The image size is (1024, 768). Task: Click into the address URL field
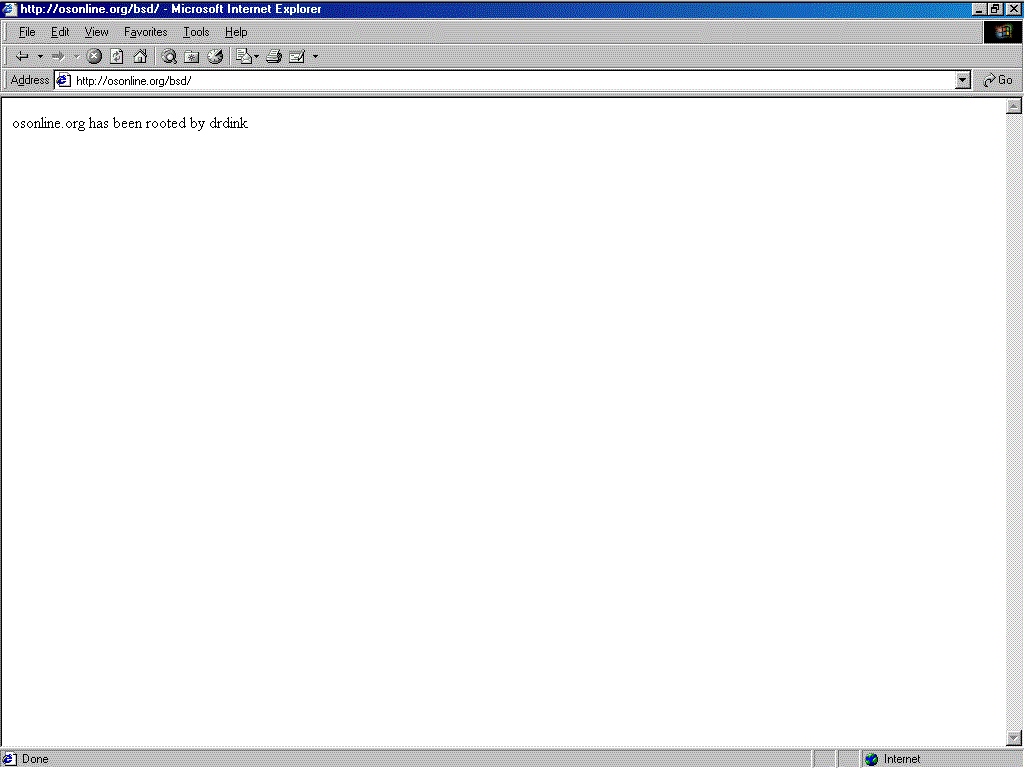[500, 80]
